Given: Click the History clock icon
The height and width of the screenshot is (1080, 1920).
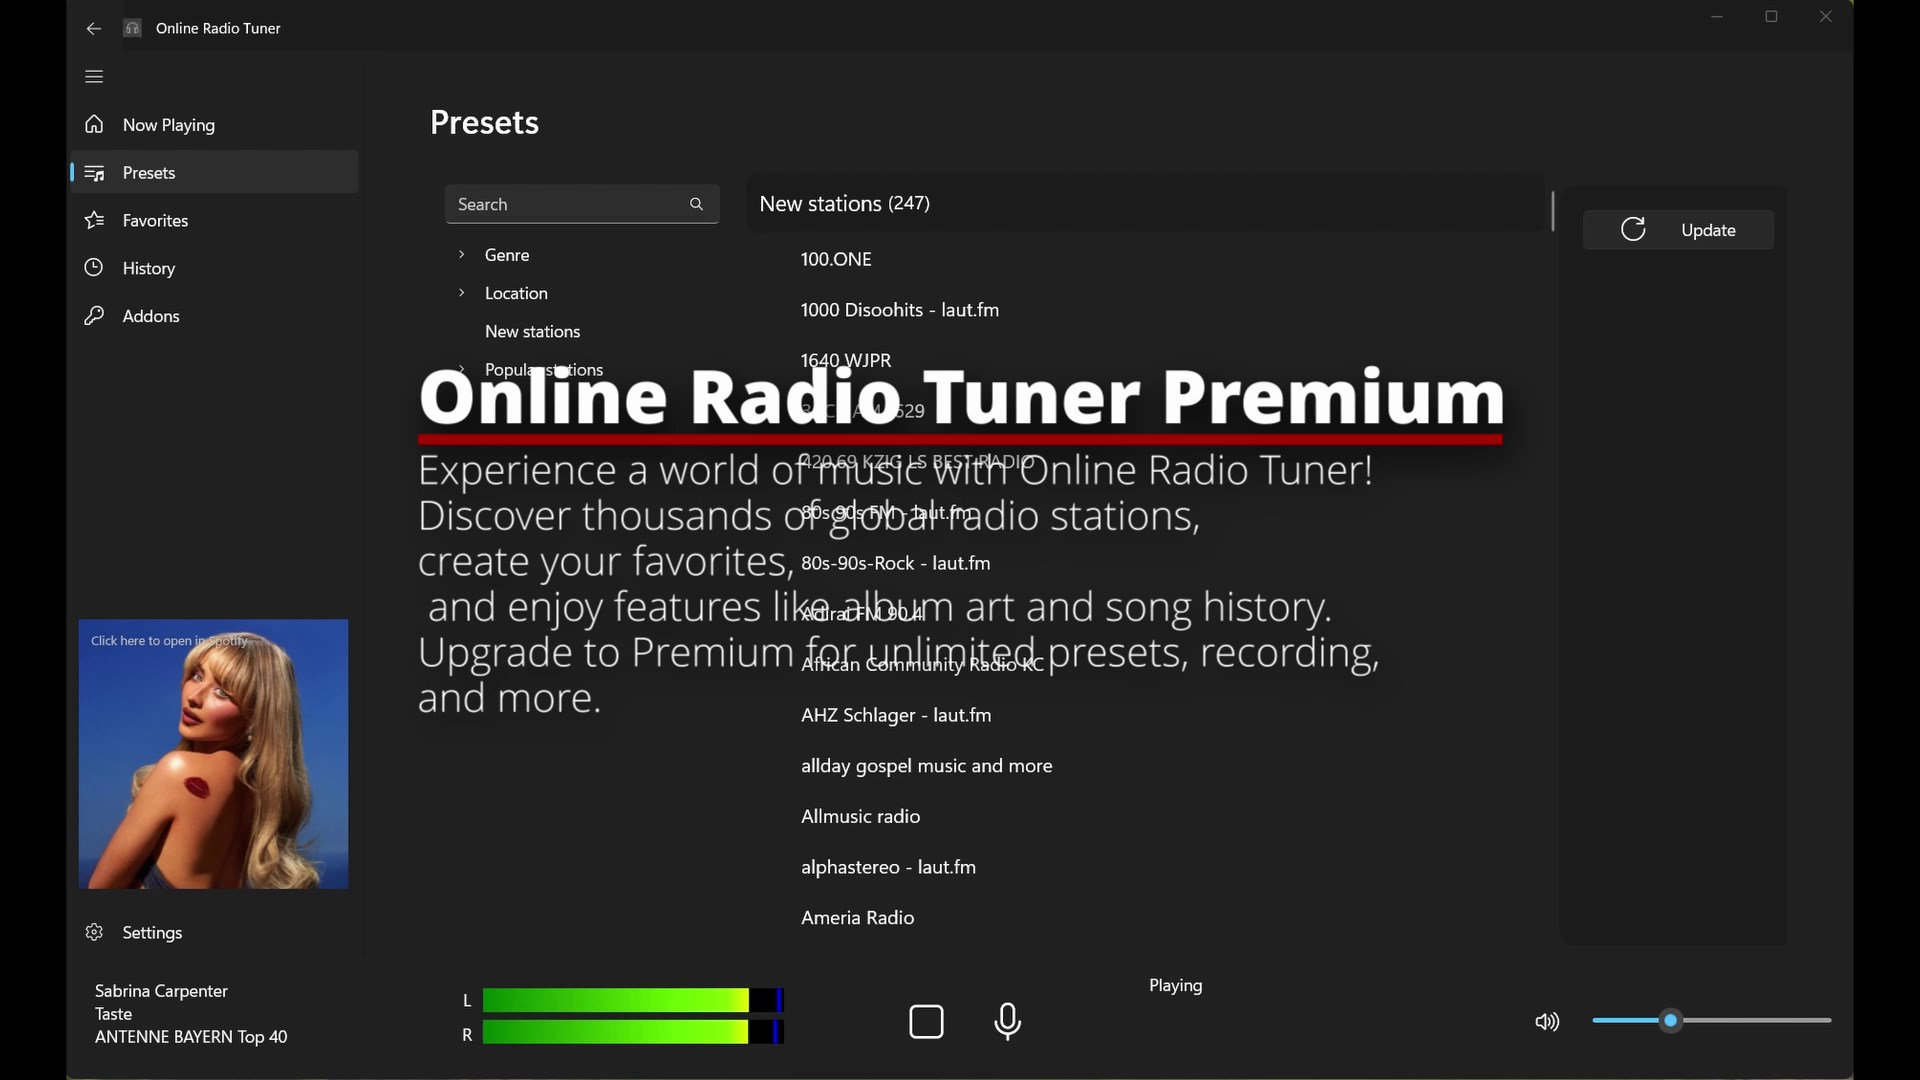Looking at the screenshot, I should click(94, 268).
